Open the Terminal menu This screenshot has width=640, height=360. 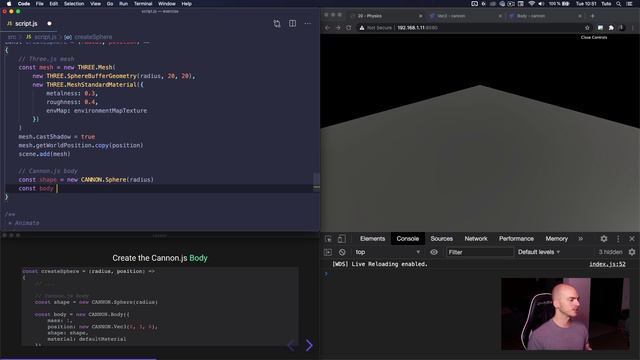coord(143,4)
